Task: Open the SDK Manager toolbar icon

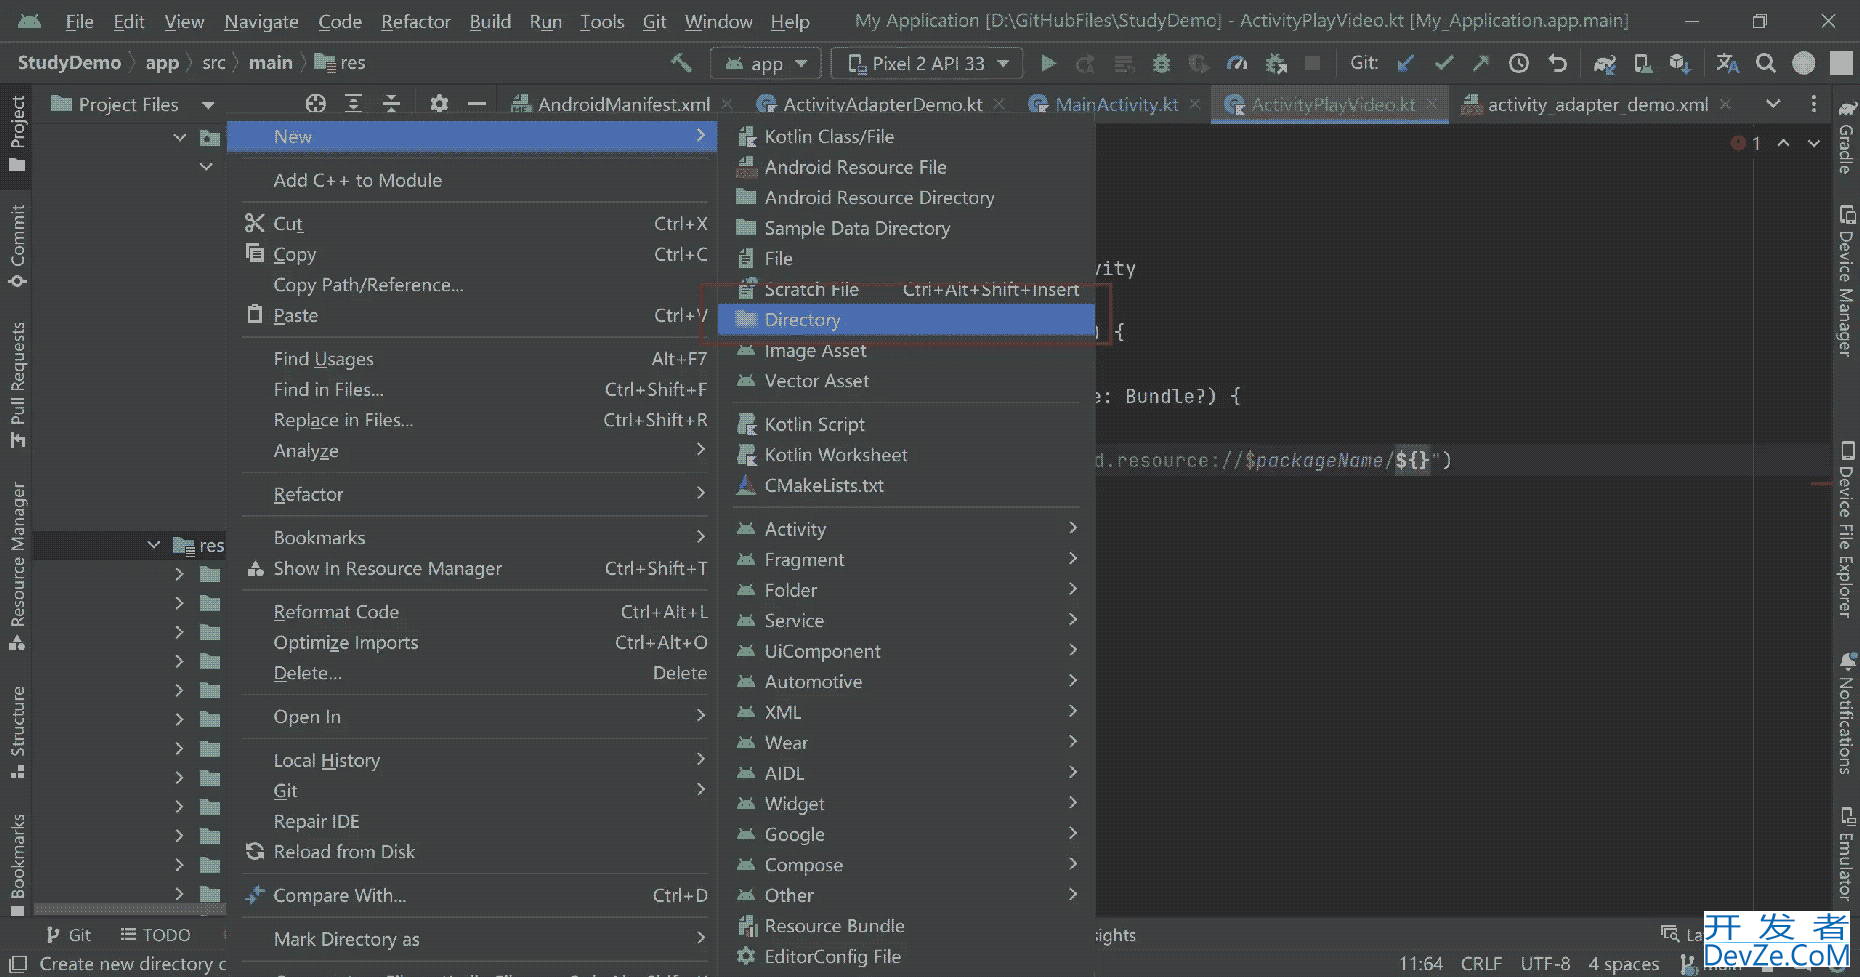Action: pos(1680,63)
